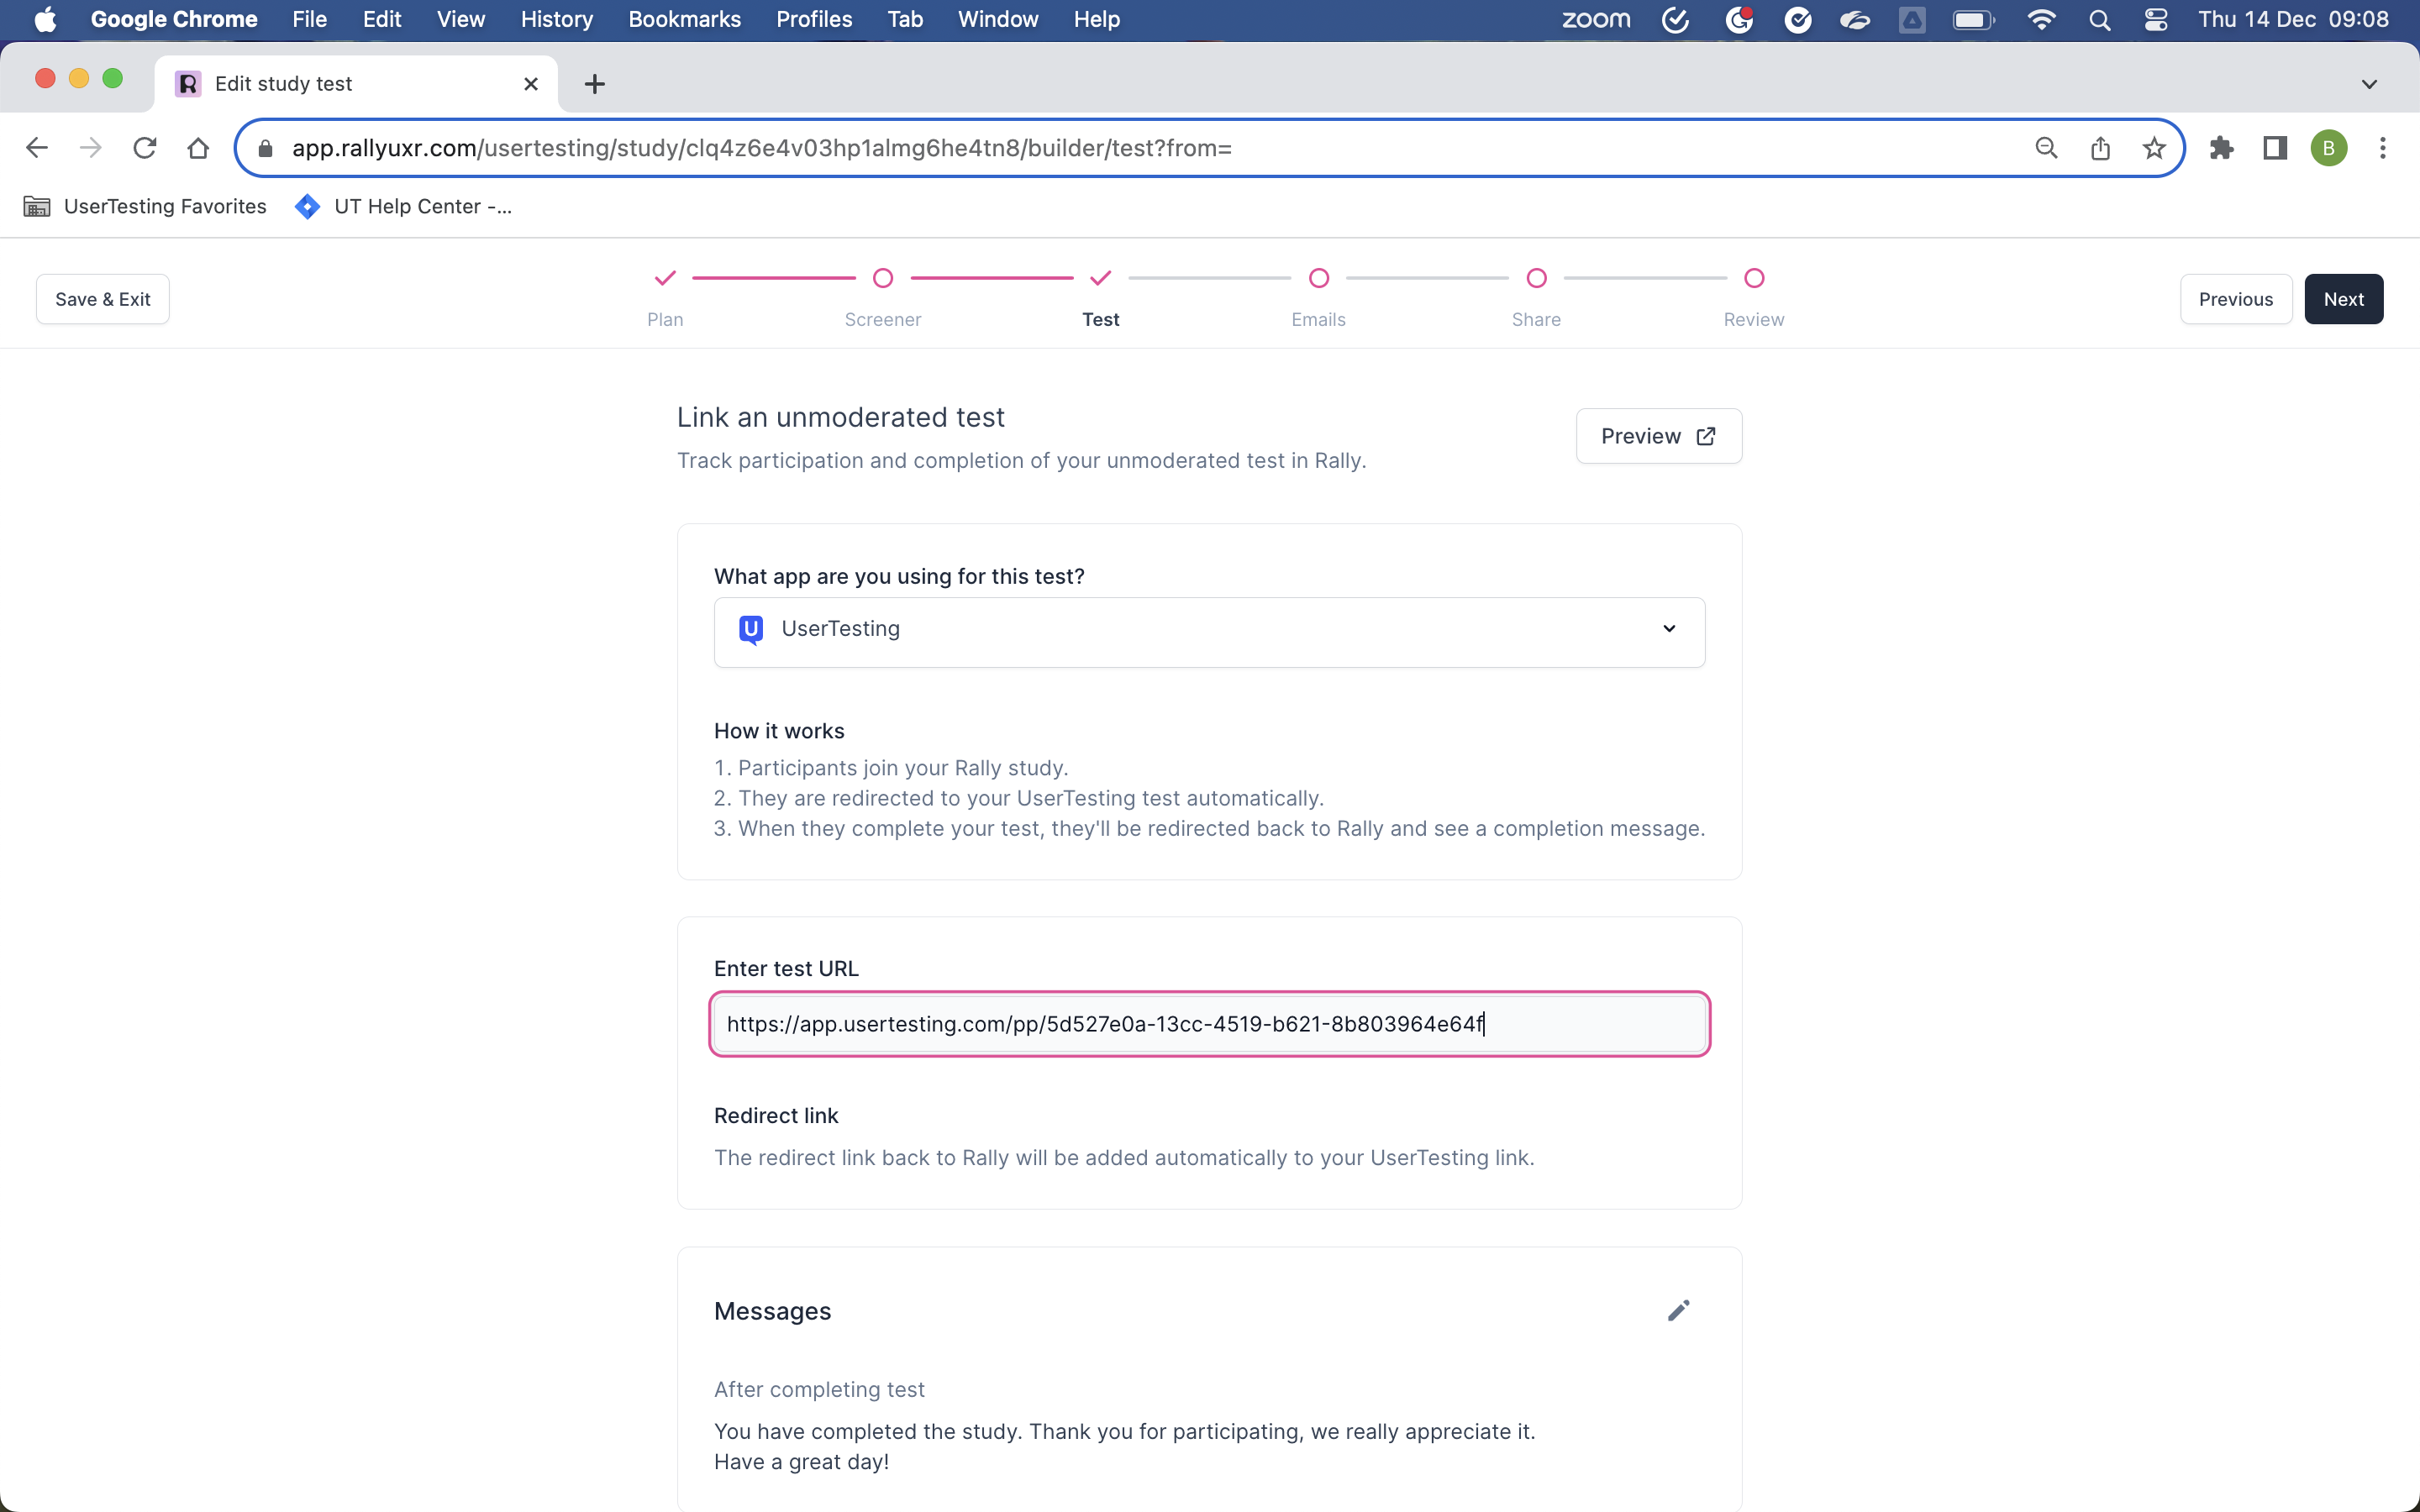The image size is (2420, 1512).
Task: Open the Chrome extensions puzzle icon
Action: pos(2221,147)
